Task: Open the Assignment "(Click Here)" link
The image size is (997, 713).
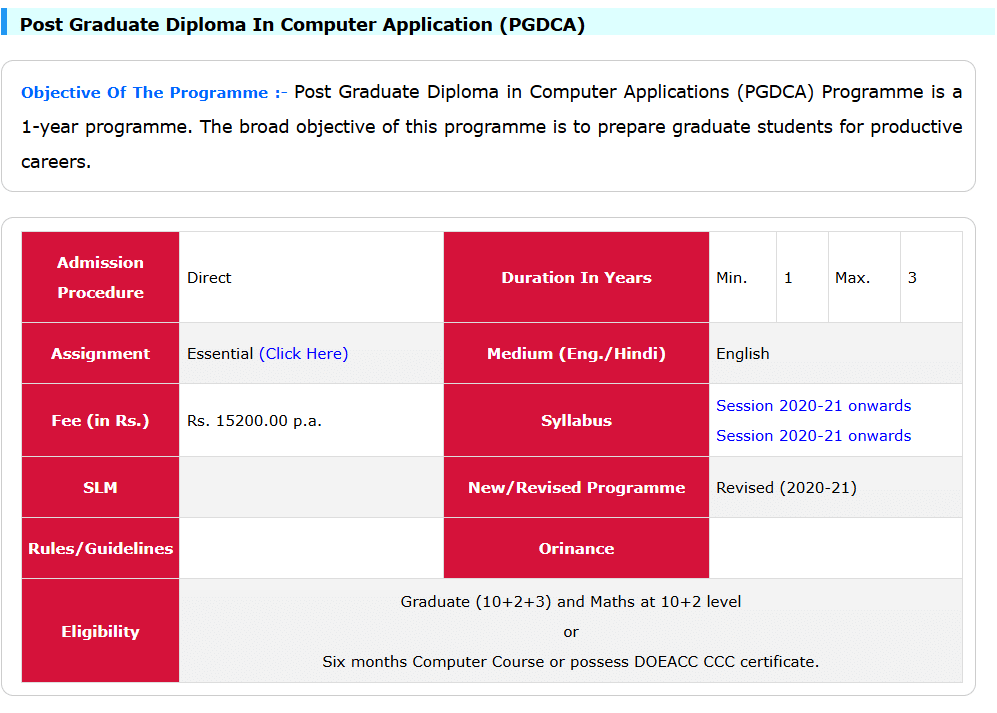Action: point(303,353)
